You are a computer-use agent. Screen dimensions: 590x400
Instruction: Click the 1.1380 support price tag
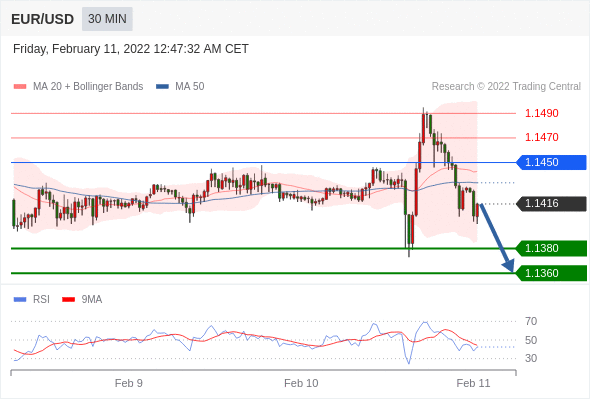point(552,248)
